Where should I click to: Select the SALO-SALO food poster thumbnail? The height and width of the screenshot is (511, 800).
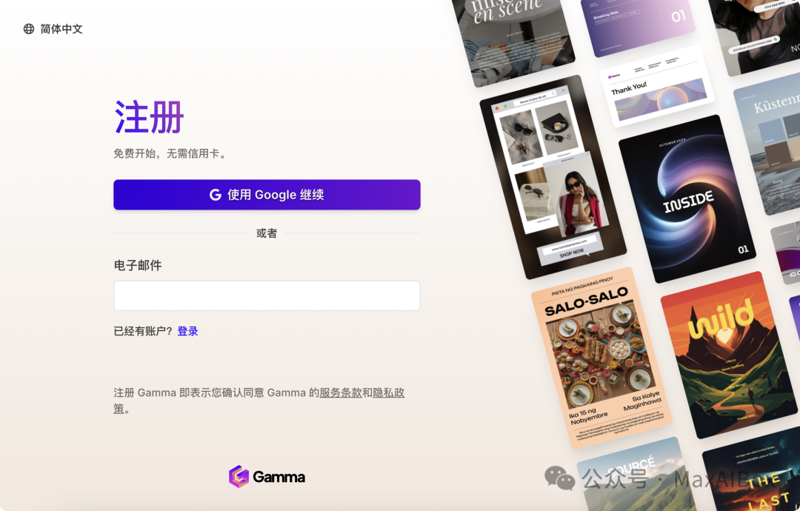point(601,358)
